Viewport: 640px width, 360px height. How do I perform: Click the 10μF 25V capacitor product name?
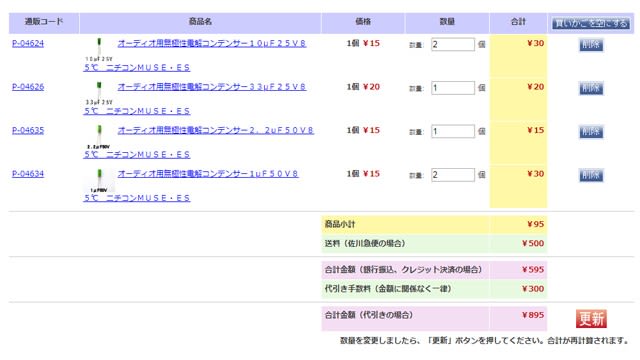(211, 43)
